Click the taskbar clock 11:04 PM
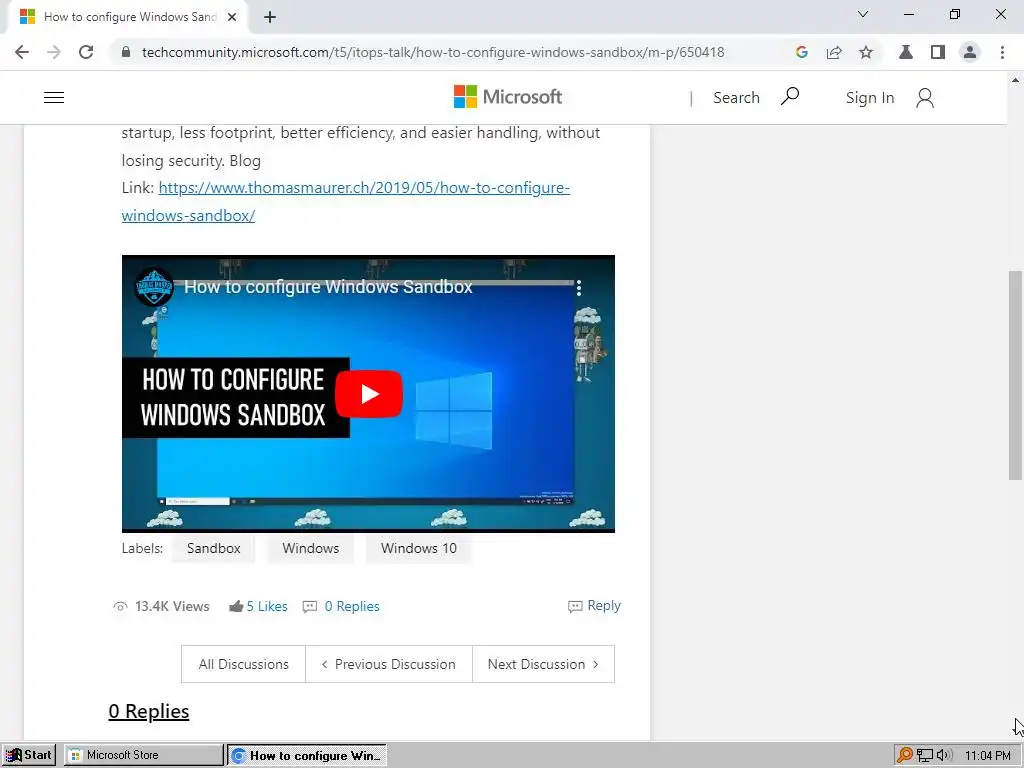This screenshot has height=768, width=1024. coord(987,756)
